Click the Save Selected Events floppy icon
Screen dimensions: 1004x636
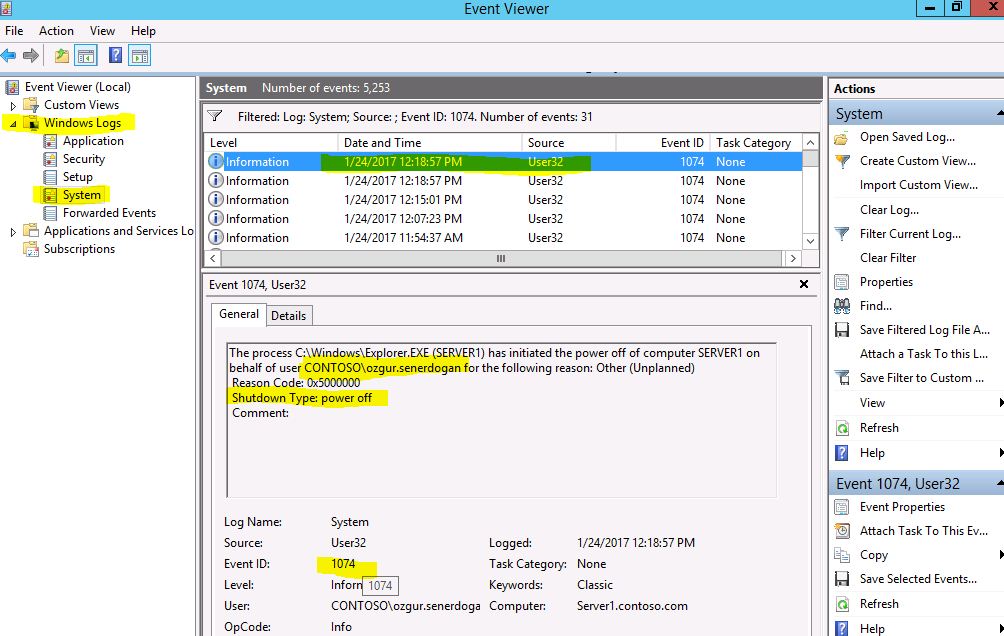click(x=842, y=579)
